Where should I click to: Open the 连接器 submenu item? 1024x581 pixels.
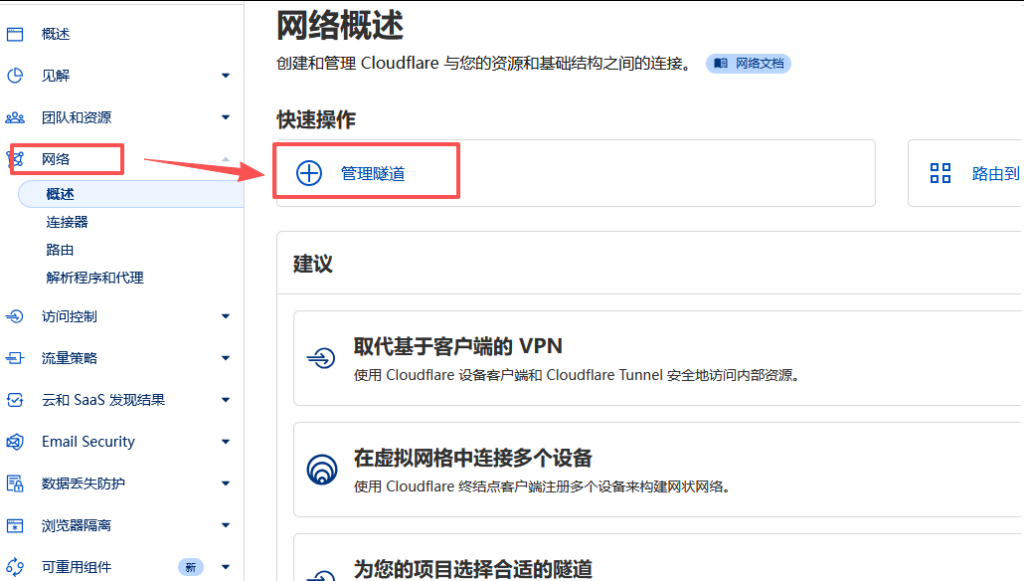[x=67, y=222]
